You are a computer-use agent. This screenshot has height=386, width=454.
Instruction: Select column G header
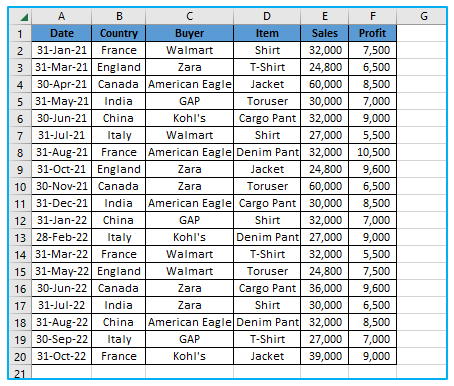point(422,16)
